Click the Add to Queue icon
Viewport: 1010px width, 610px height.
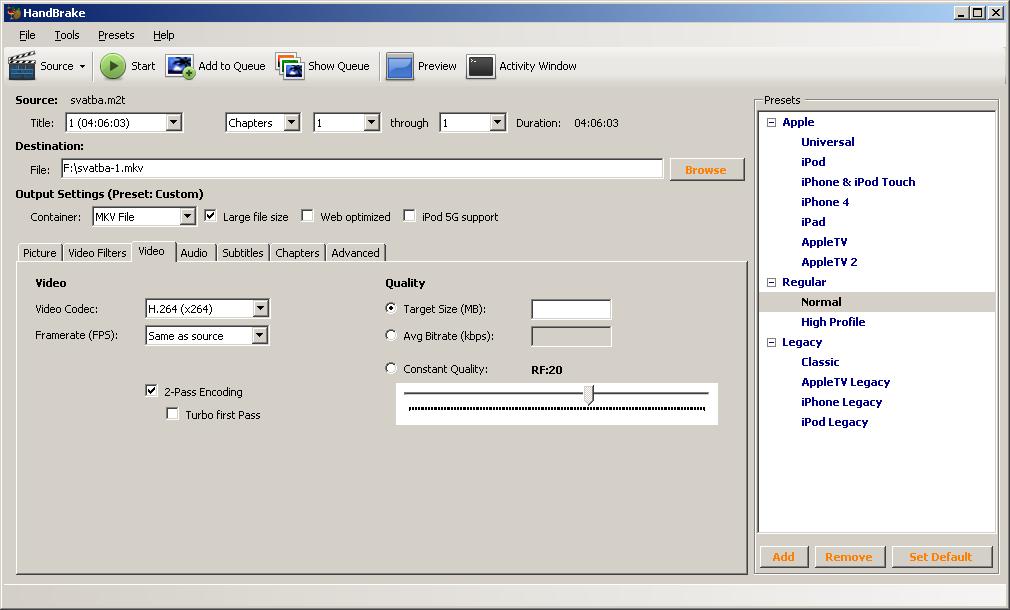[x=180, y=66]
